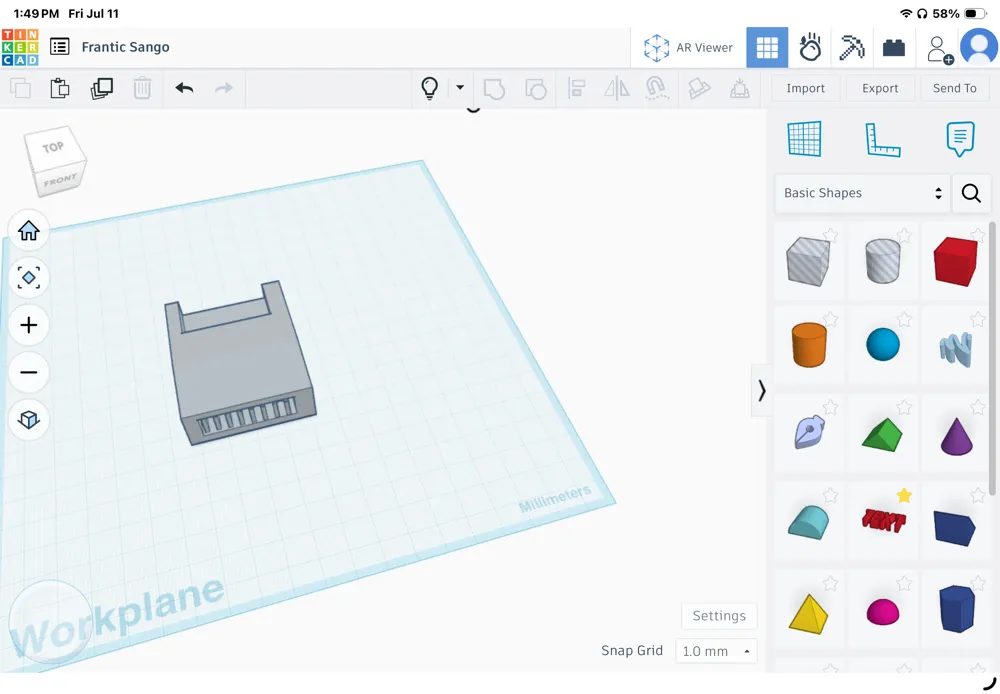Open workplane Settings
Viewport: 1000px width, 694px height.
[x=719, y=616]
